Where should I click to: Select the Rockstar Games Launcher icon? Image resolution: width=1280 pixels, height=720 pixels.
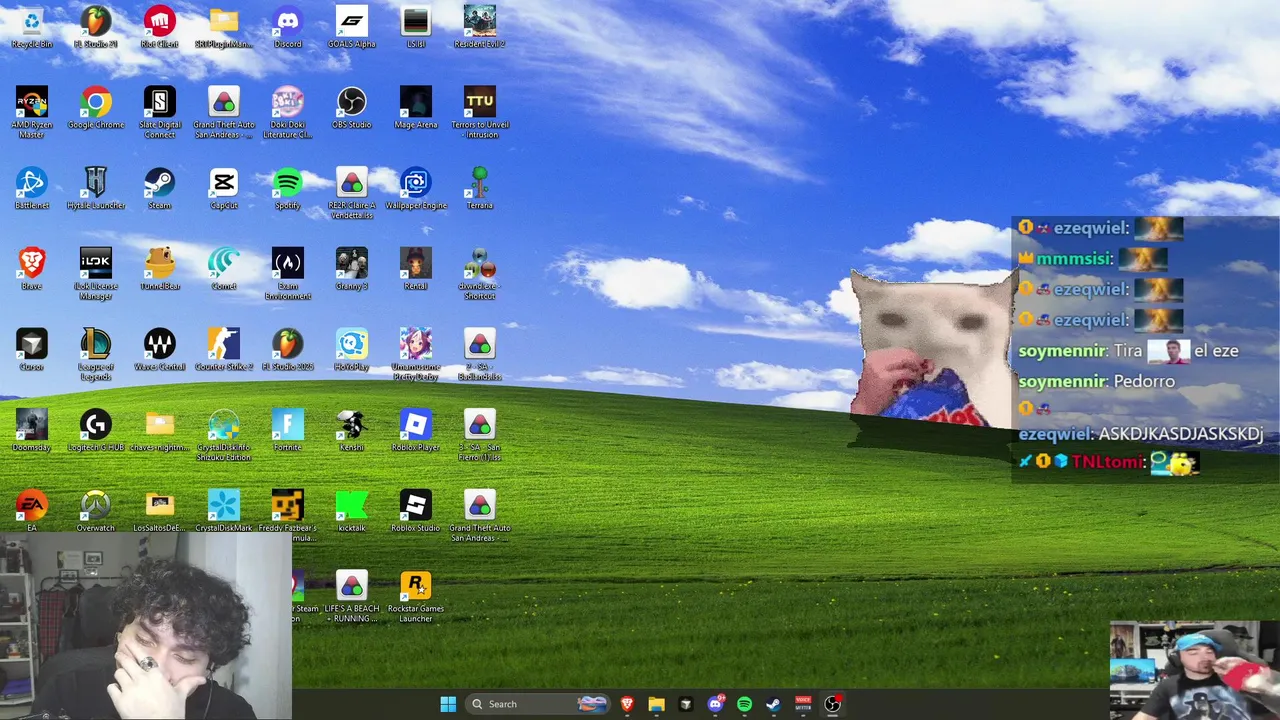click(415, 597)
